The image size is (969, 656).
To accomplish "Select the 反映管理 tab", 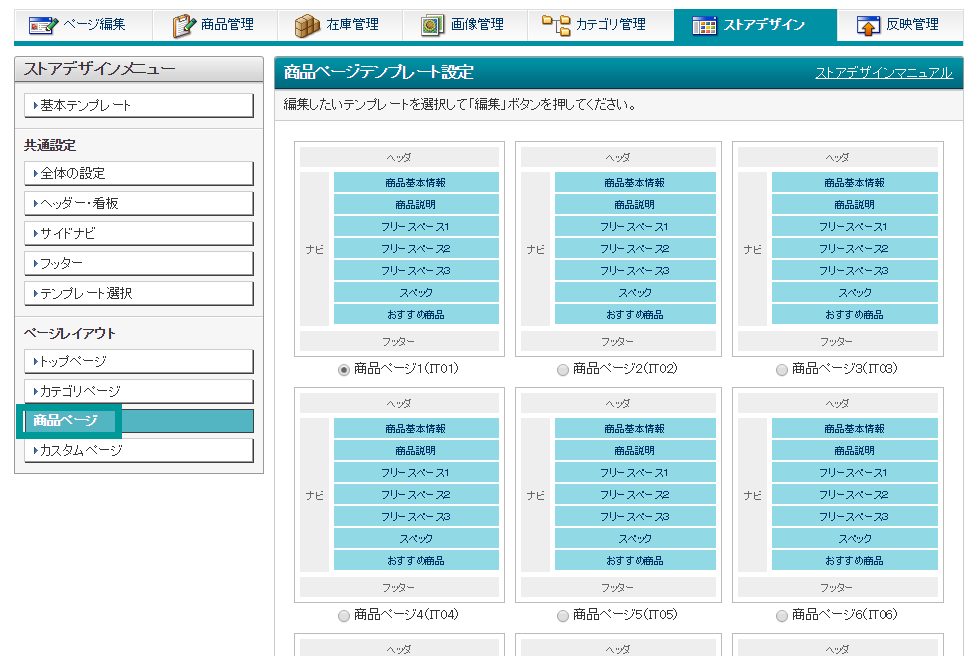I will tap(900, 25).
